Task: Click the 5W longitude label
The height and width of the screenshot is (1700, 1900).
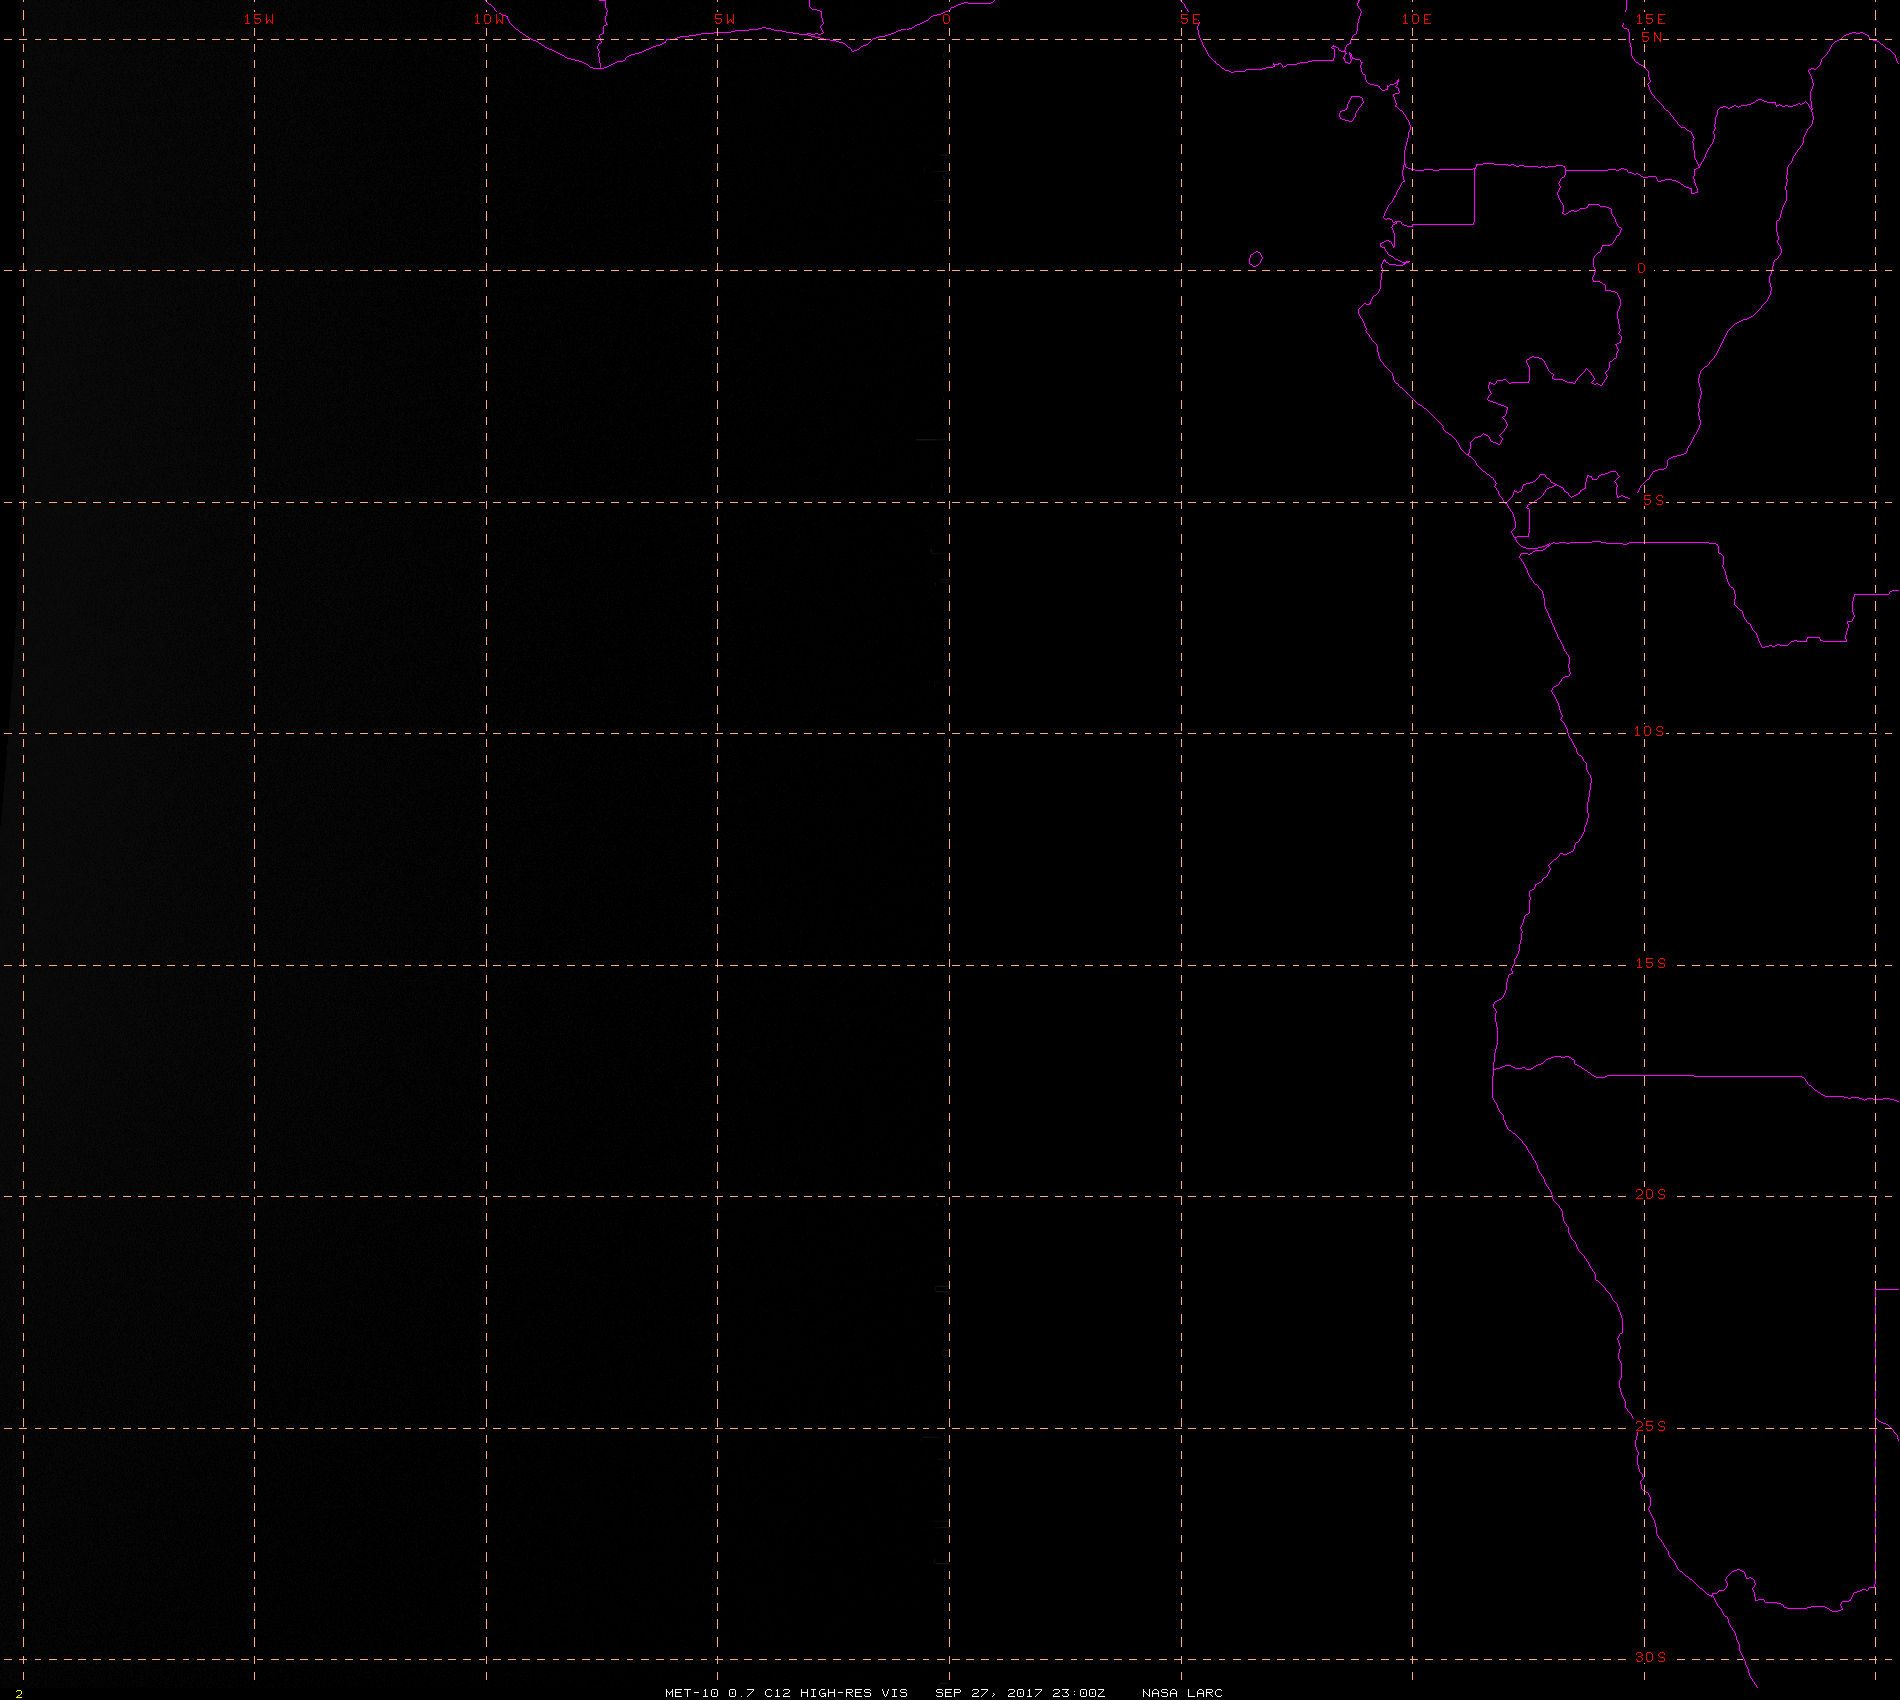Action: (725, 19)
